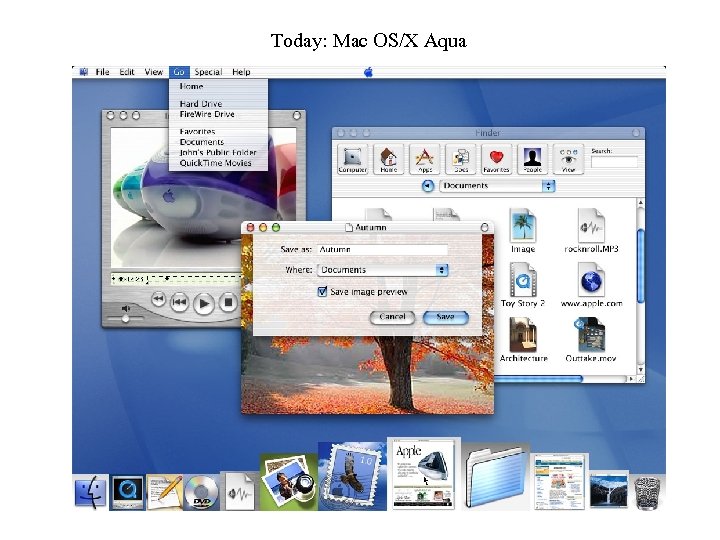Open the Documents path popup in Finder

(x=497, y=186)
